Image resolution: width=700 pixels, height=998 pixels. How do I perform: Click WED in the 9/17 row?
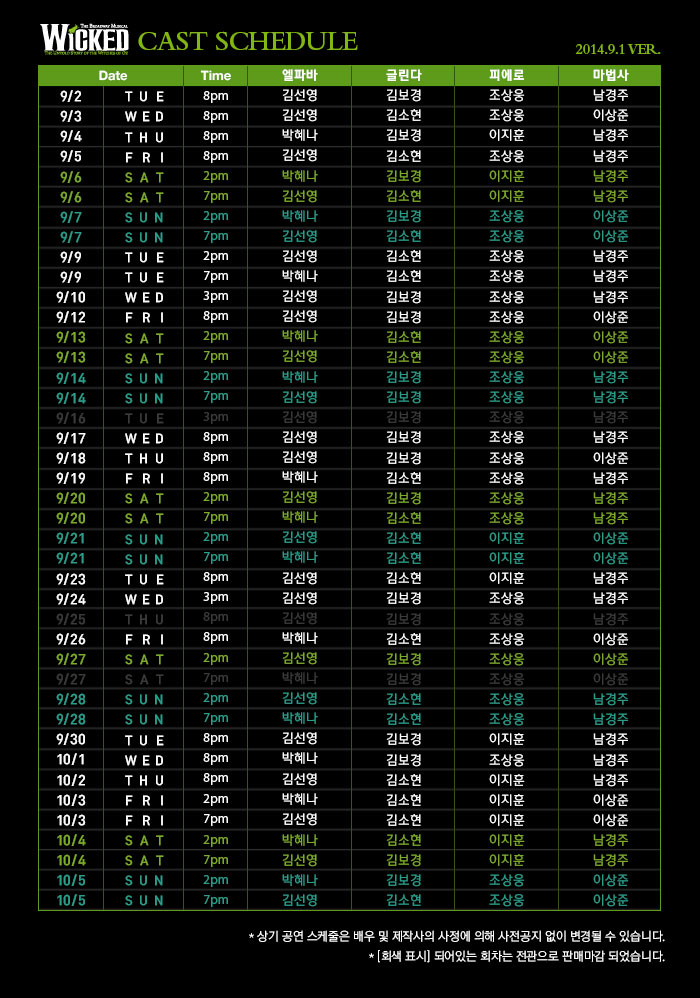pos(144,437)
